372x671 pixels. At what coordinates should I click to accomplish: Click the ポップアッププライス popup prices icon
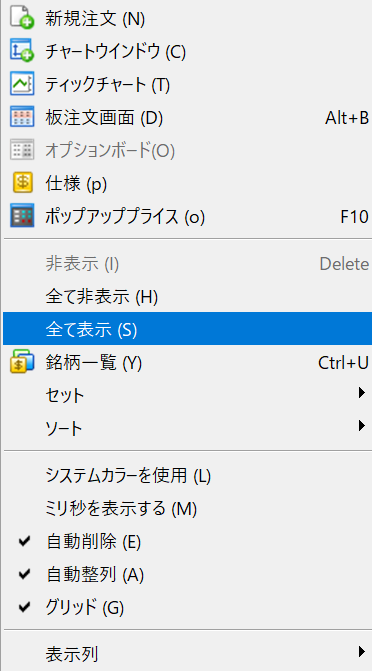pyautogui.click(x=21, y=217)
